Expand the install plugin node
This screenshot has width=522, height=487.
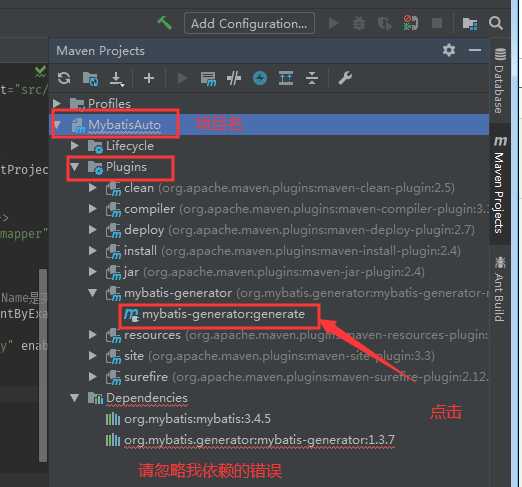pyautogui.click(x=93, y=251)
